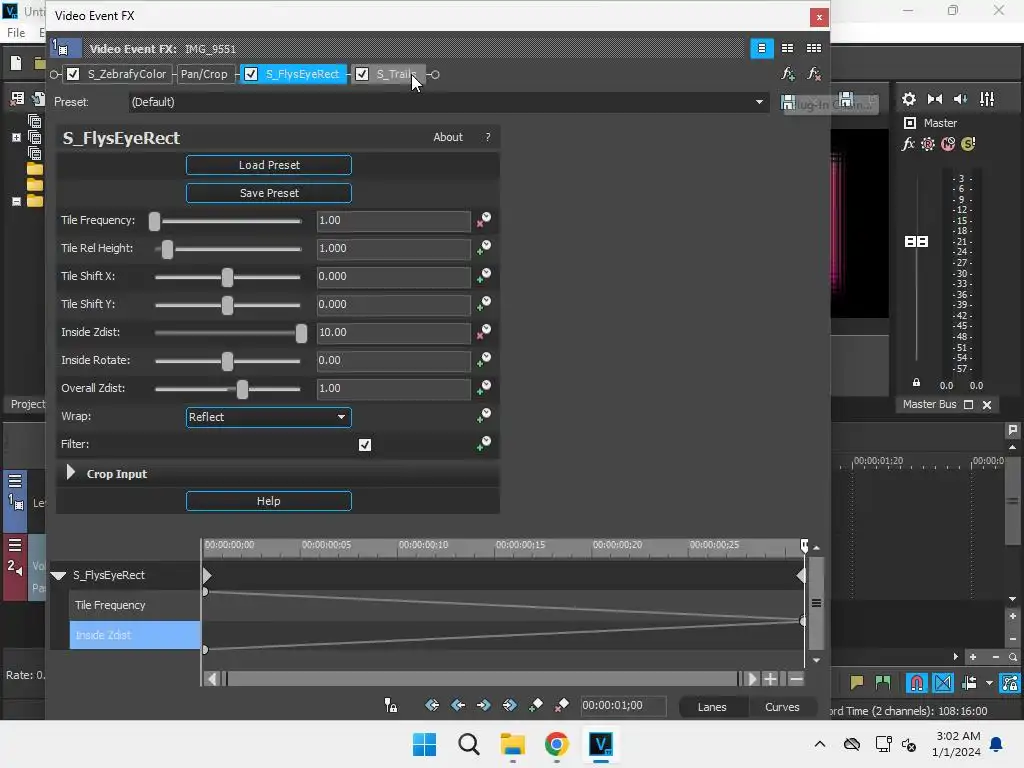Click the Master Bus automation settings icon
The image size is (1024, 768).
(x=928, y=144)
